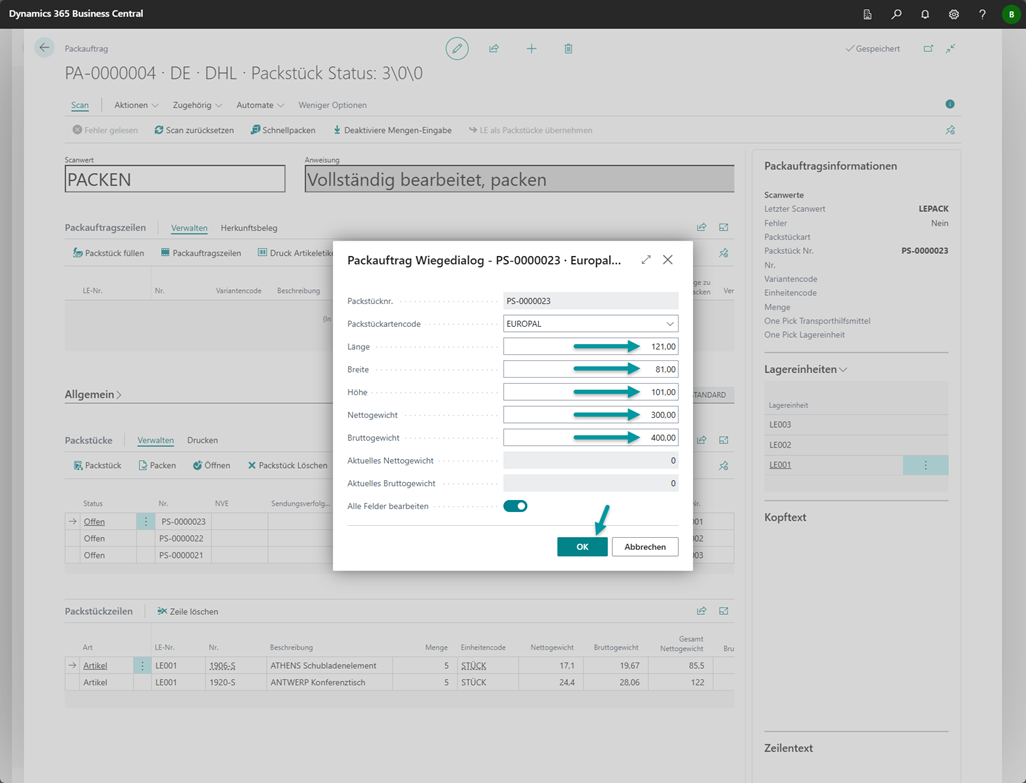The width and height of the screenshot is (1026, 783).
Task: Open the settings gear icon
Action: point(954,14)
